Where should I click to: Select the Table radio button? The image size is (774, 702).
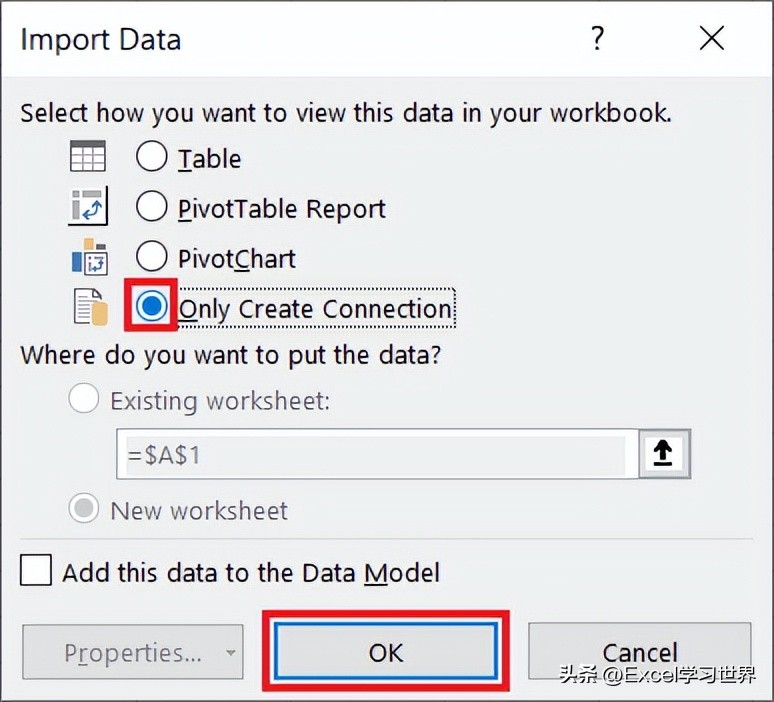click(x=152, y=156)
